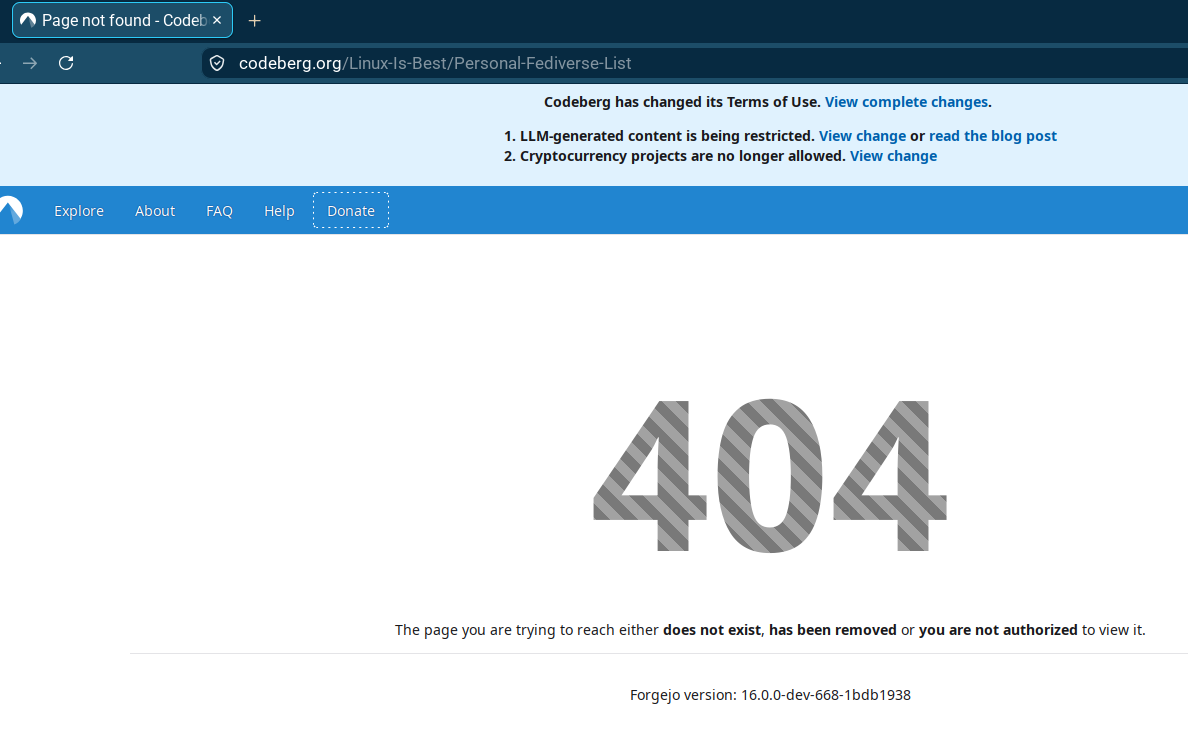
Task: Click the large 404 graphic
Action: [770, 475]
